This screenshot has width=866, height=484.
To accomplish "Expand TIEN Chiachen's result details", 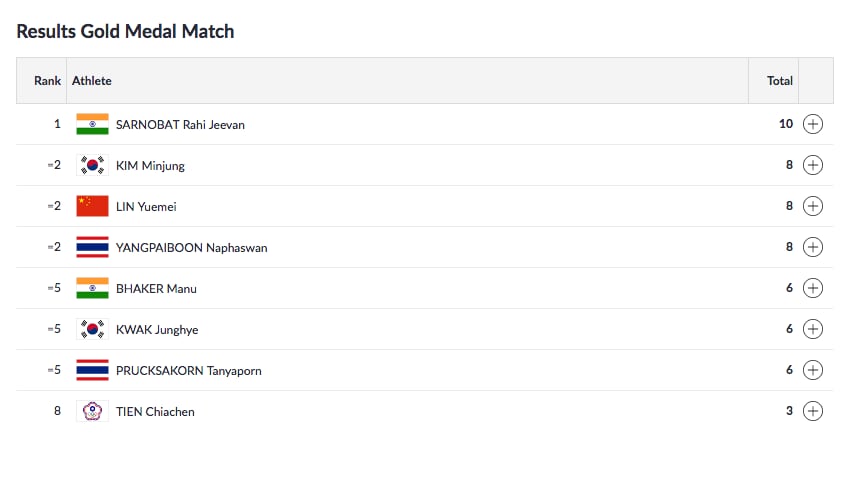I will tap(813, 411).
